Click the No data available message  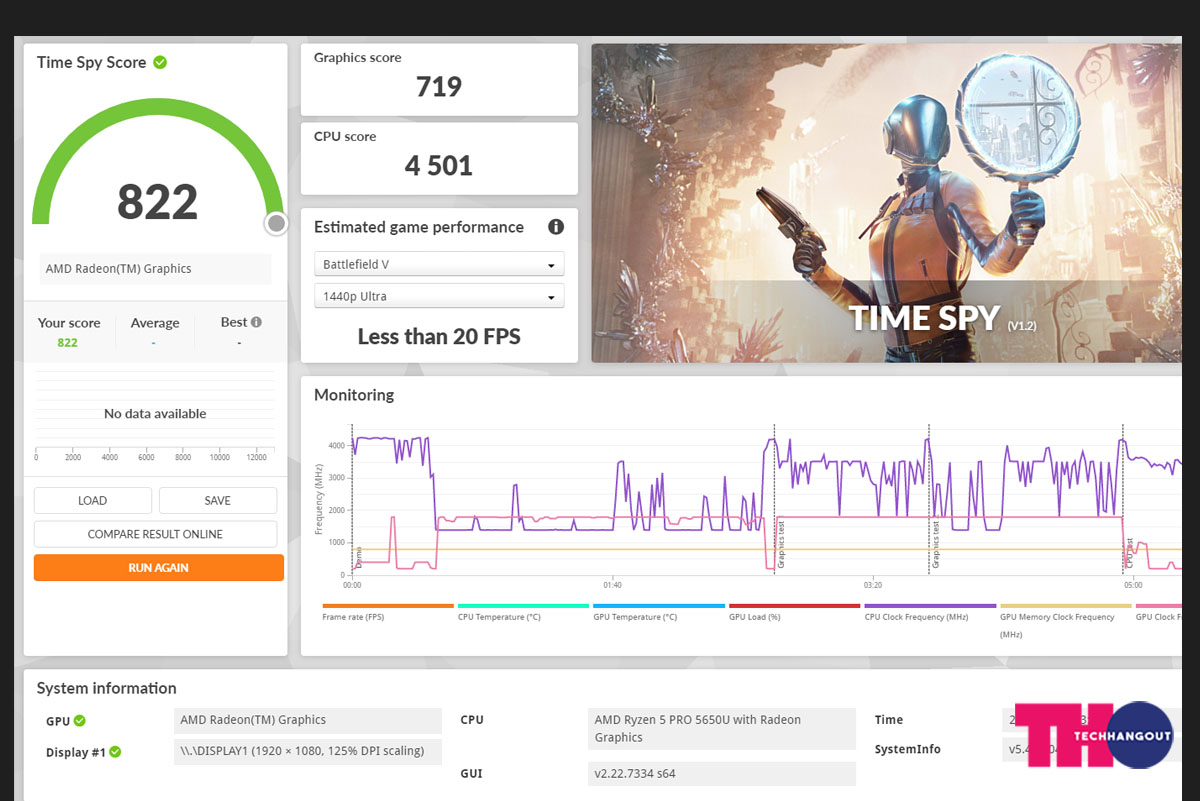tap(155, 414)
